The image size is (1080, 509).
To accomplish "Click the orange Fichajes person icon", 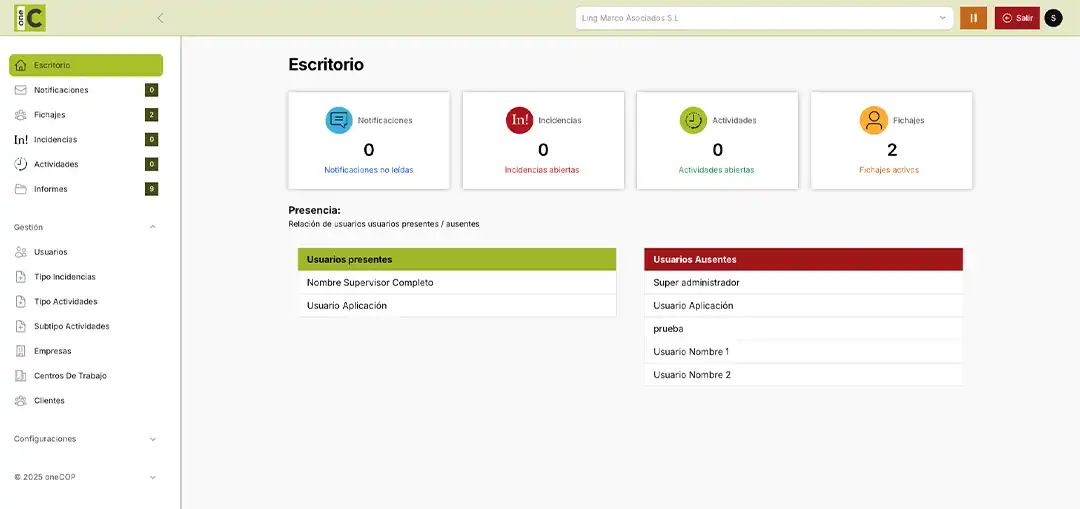I will [x=873, y=120].
